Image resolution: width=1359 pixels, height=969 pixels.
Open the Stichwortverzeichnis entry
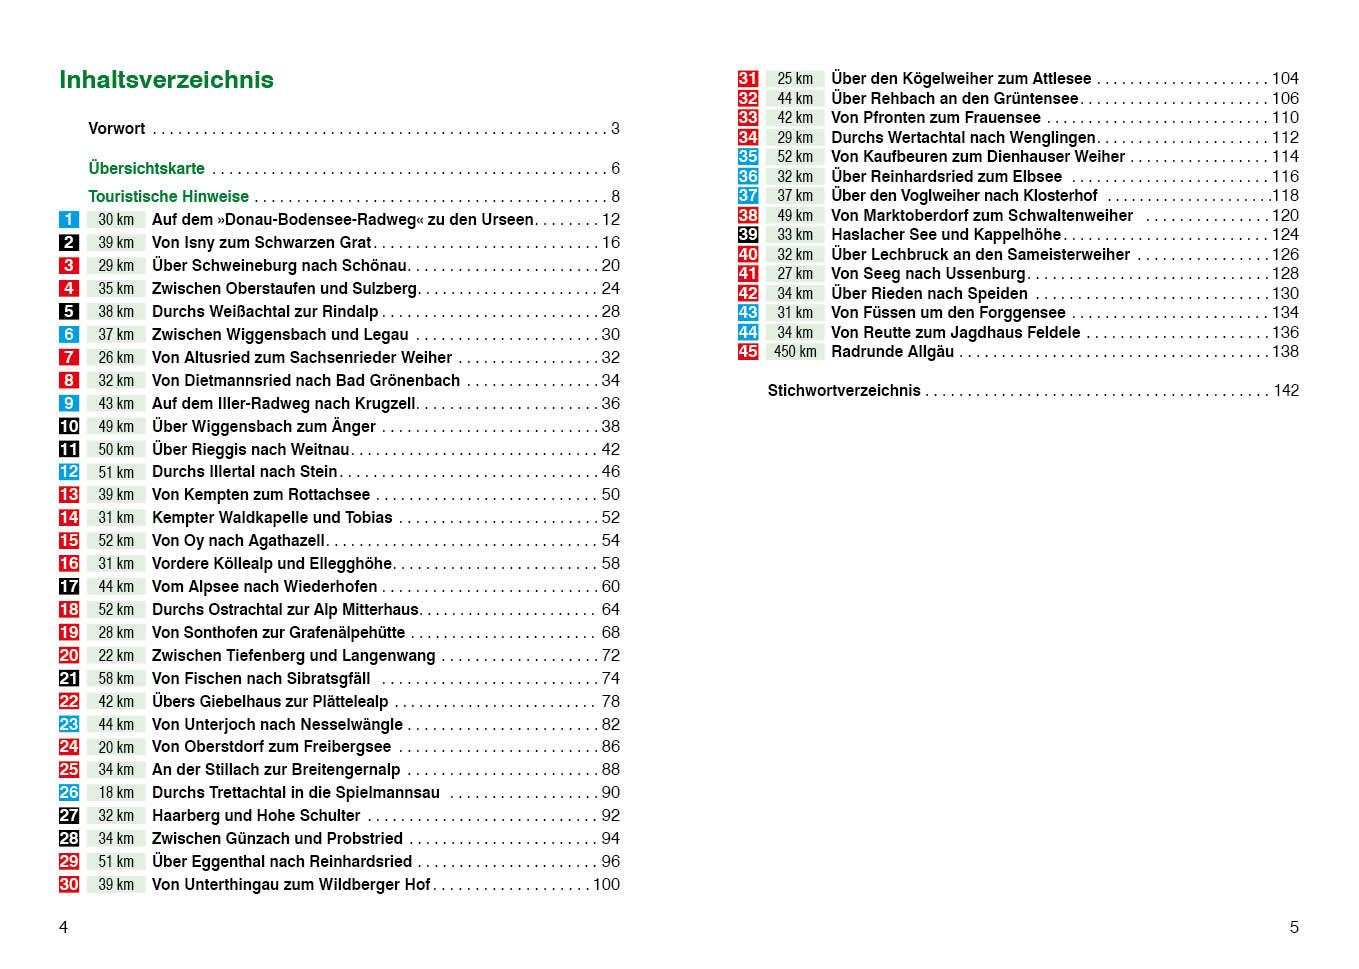pyautogui.click(x=843, y=391)
